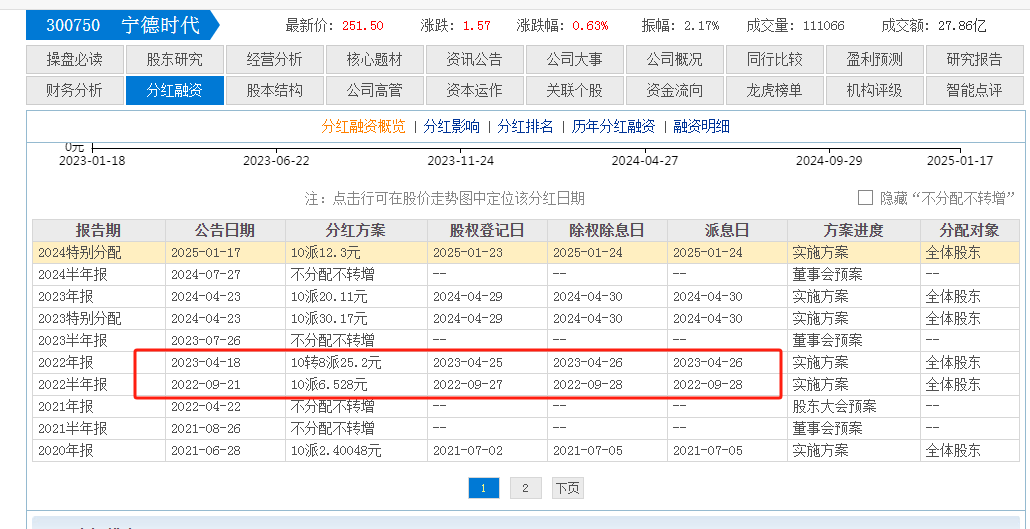The height and width of the screenshot is (529, 1030).
Task: Select the 2024特别分配 row
Action: point(526,252)
